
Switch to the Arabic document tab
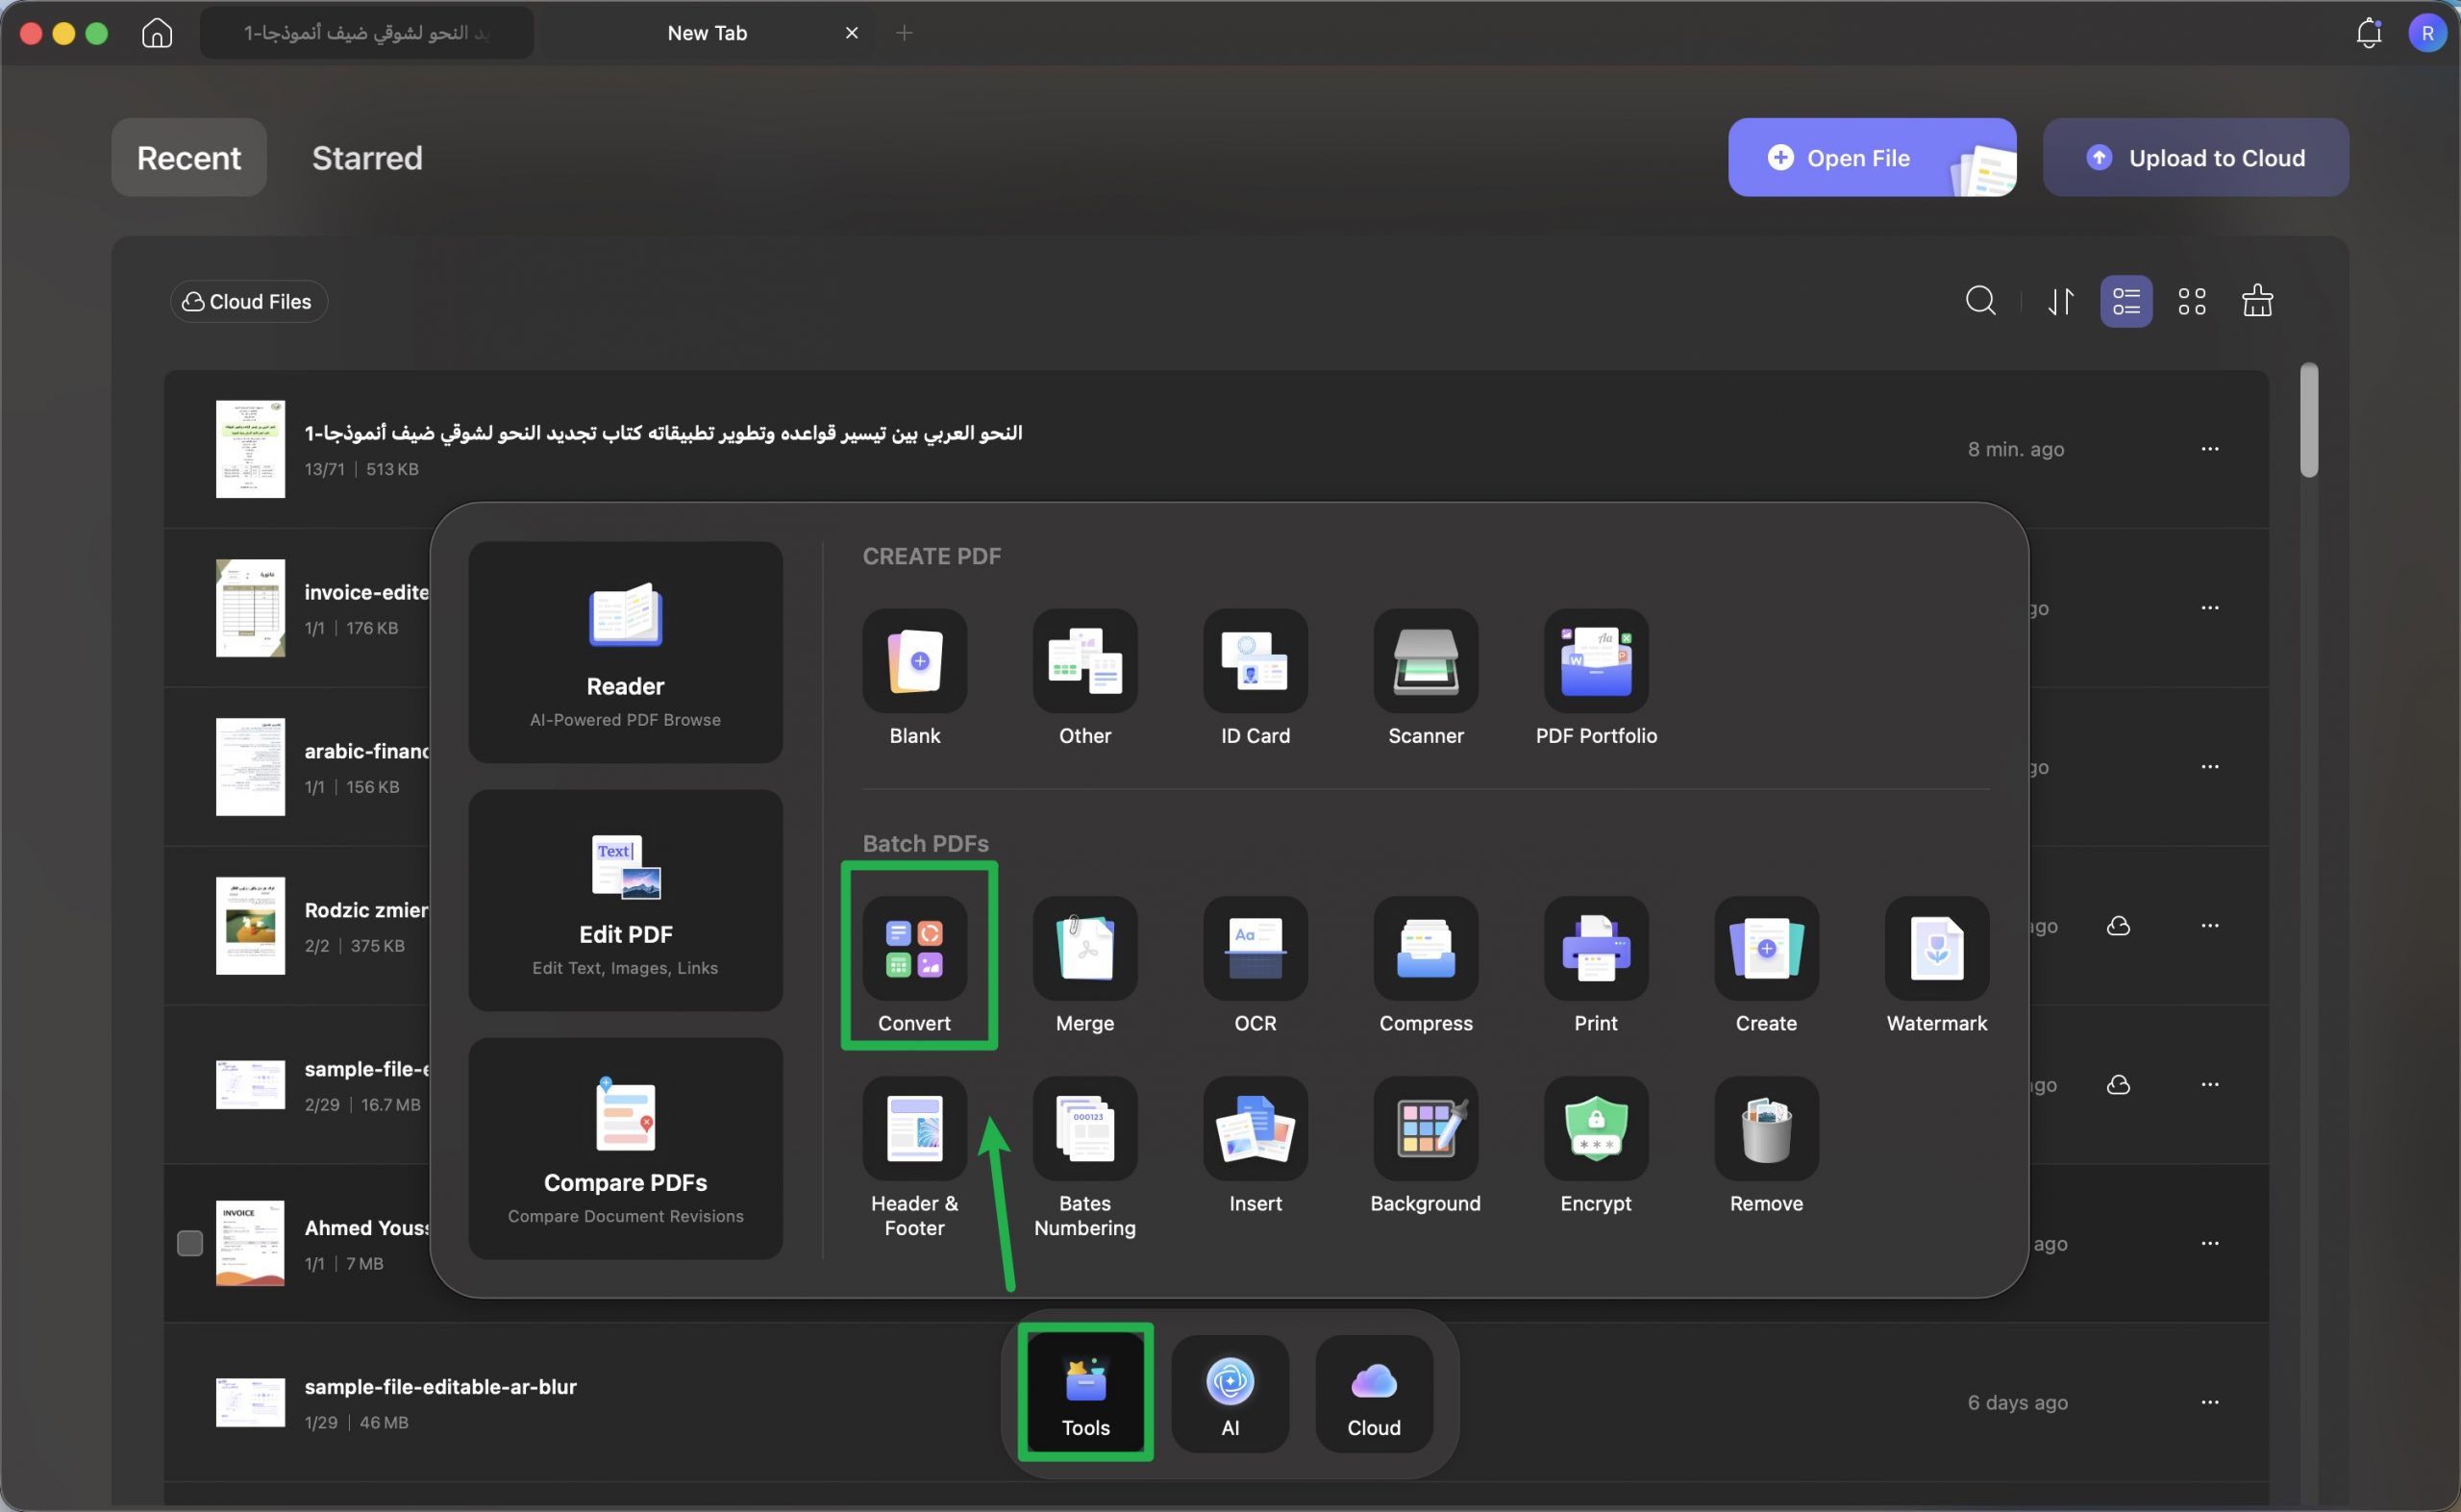pos(366,33)
